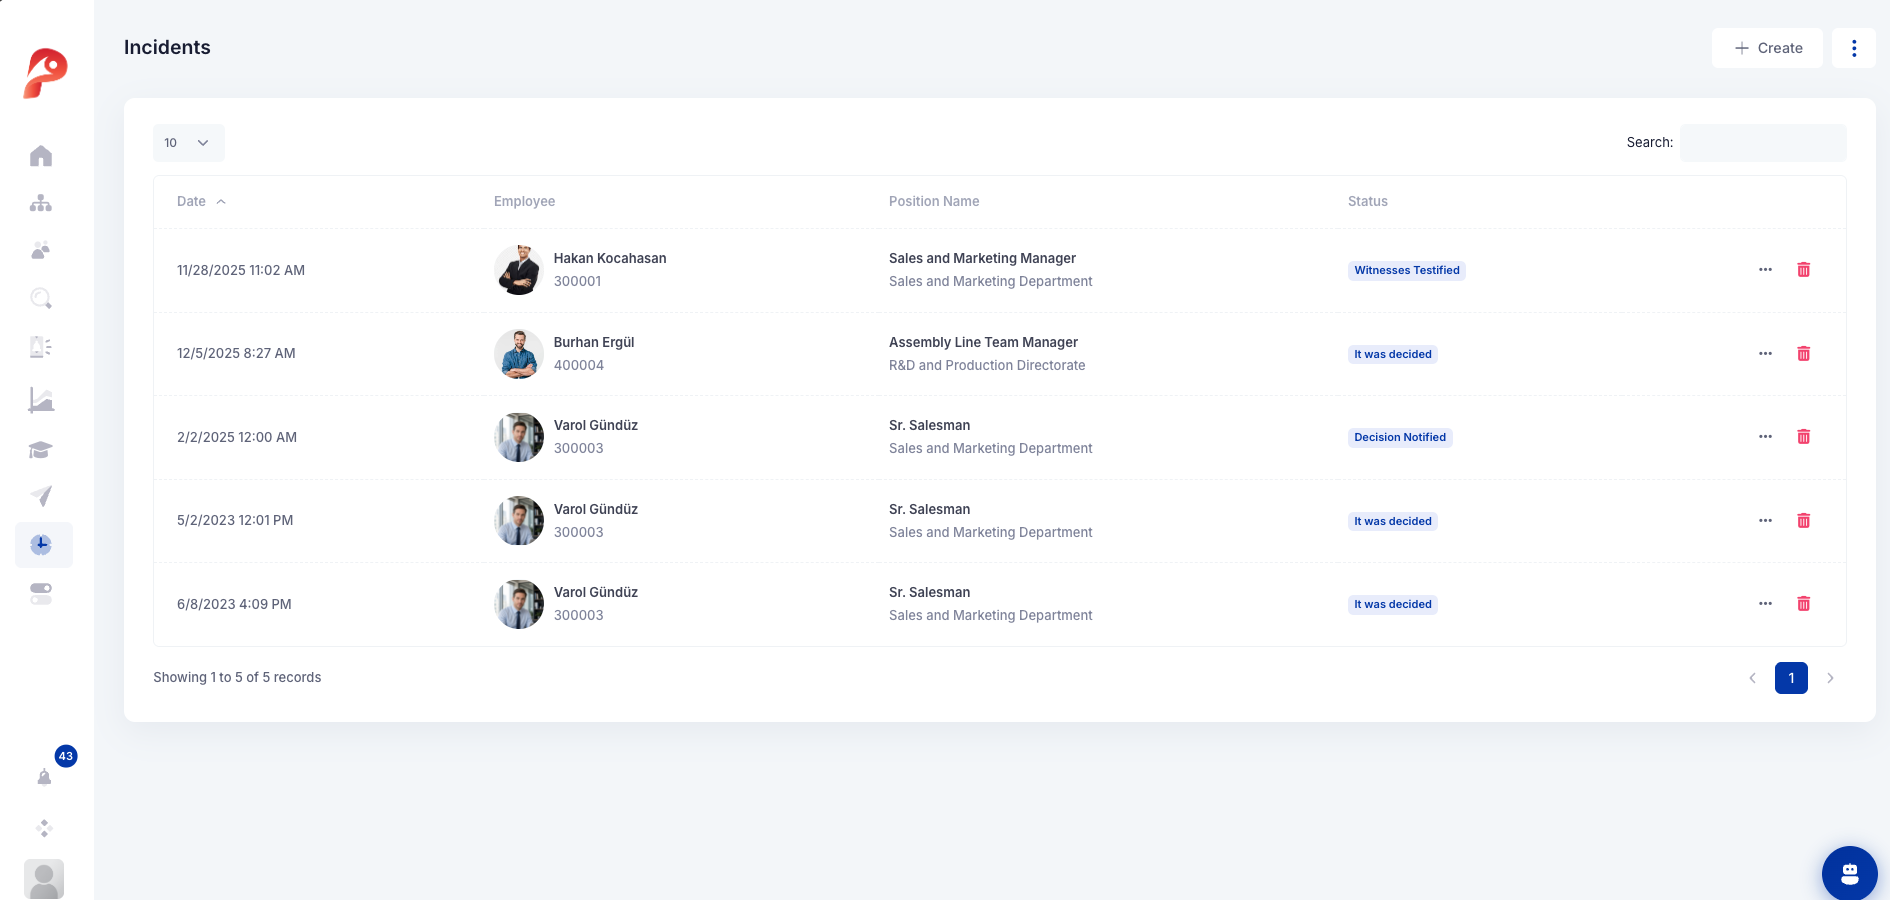
Task: Expand the page size dropdown showing 10
Action: click(189, 143)
